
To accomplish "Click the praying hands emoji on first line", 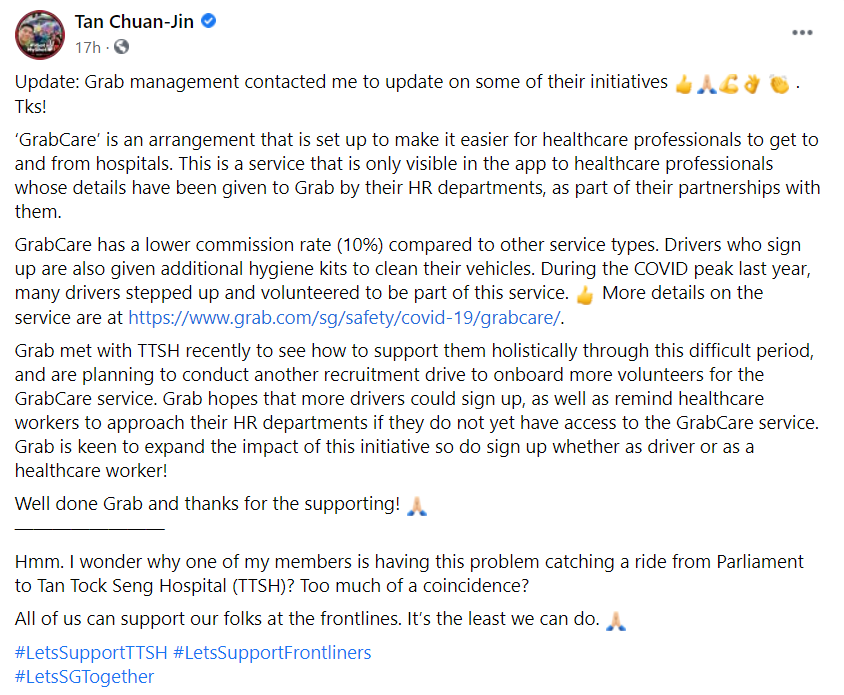I will point(707,84).
